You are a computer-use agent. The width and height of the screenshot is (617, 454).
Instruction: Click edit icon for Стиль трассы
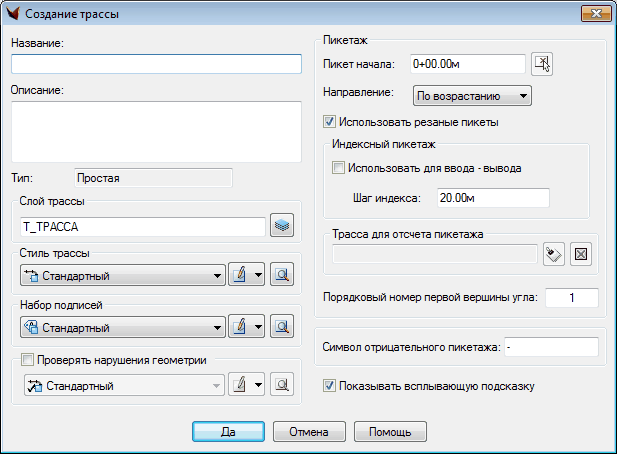(x=241, y=276)
